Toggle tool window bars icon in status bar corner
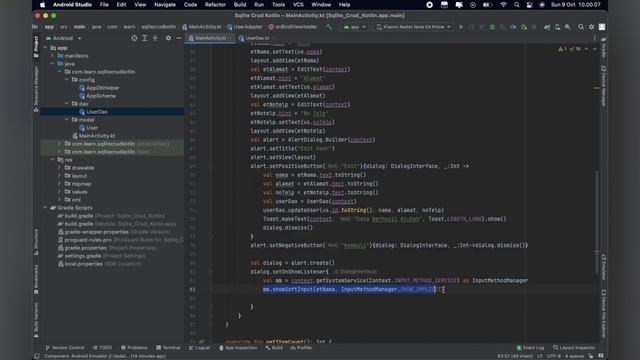Screen dimensions: 640x360 click(37, 356)
